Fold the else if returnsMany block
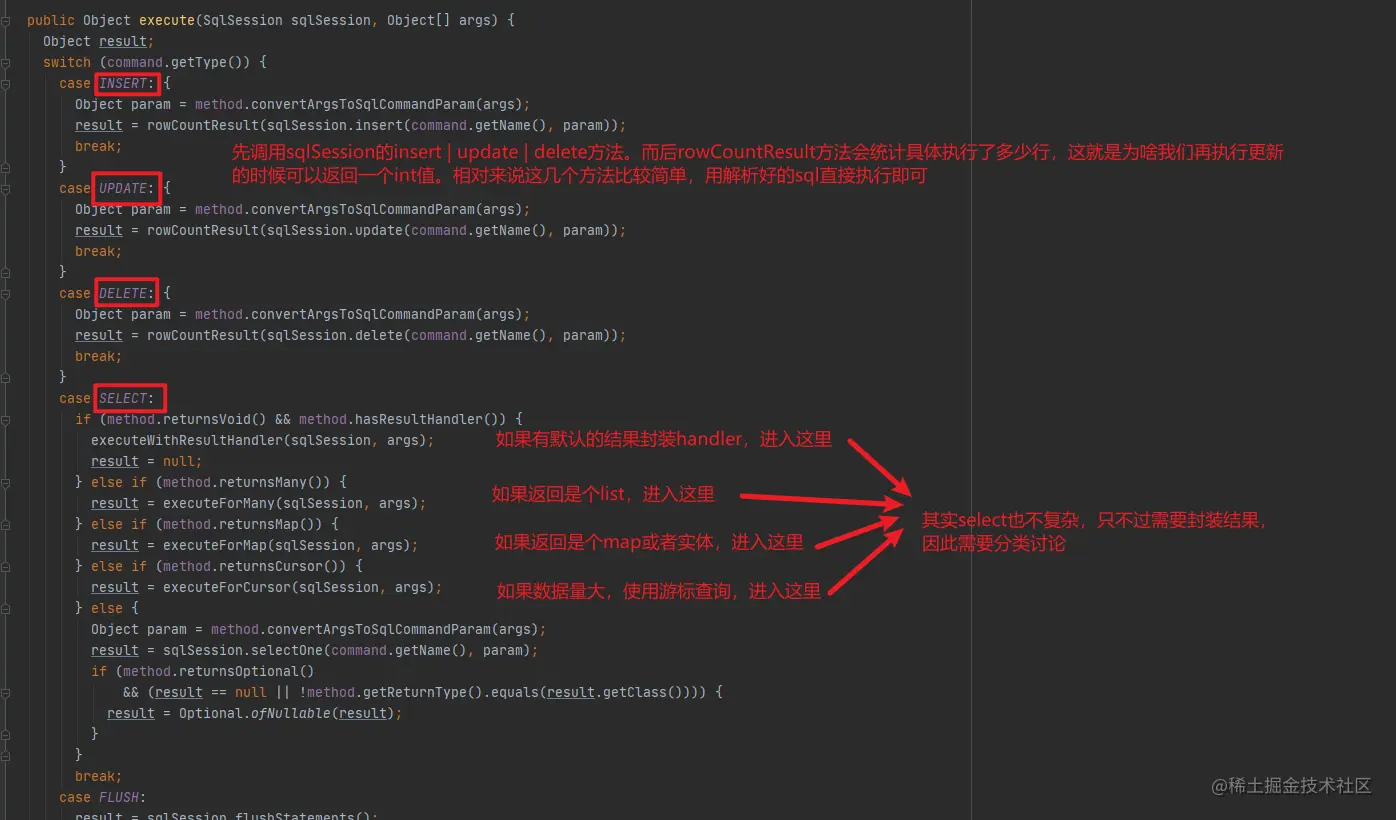Image resolution: width=1396 pixels, height=820 pixels. click(5, 482)
